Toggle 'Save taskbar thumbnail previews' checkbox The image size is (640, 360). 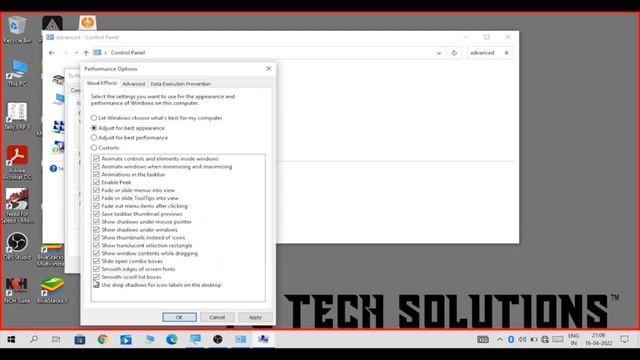point(96,214)
